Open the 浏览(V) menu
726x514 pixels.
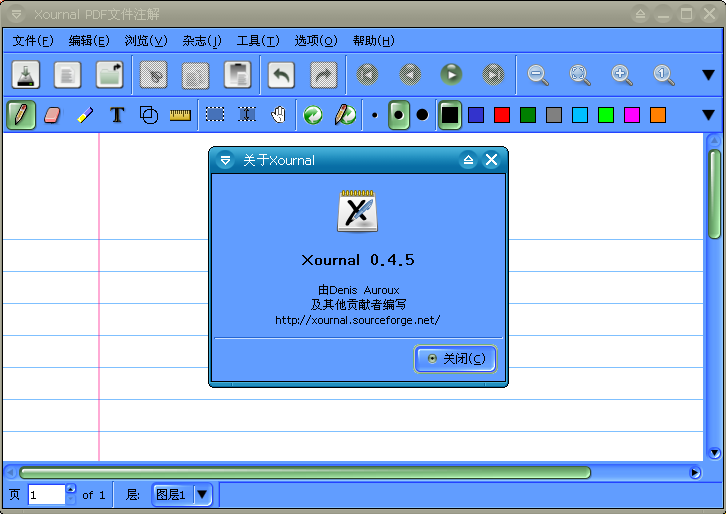[146, 41]
